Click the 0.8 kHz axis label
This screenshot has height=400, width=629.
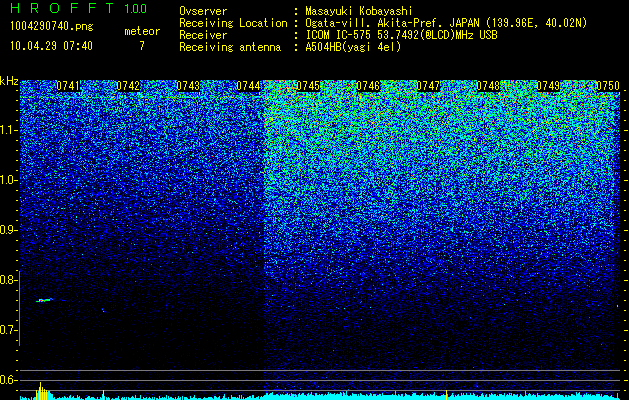8,280
